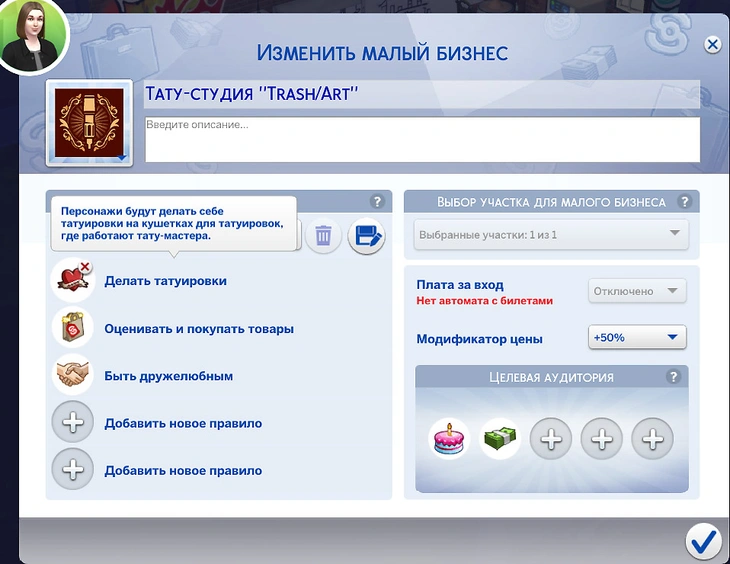The width and height of the screenshot is (730, 564).
Task: Save the rule preset with floppy disk icon
Action: click(366, 236)
